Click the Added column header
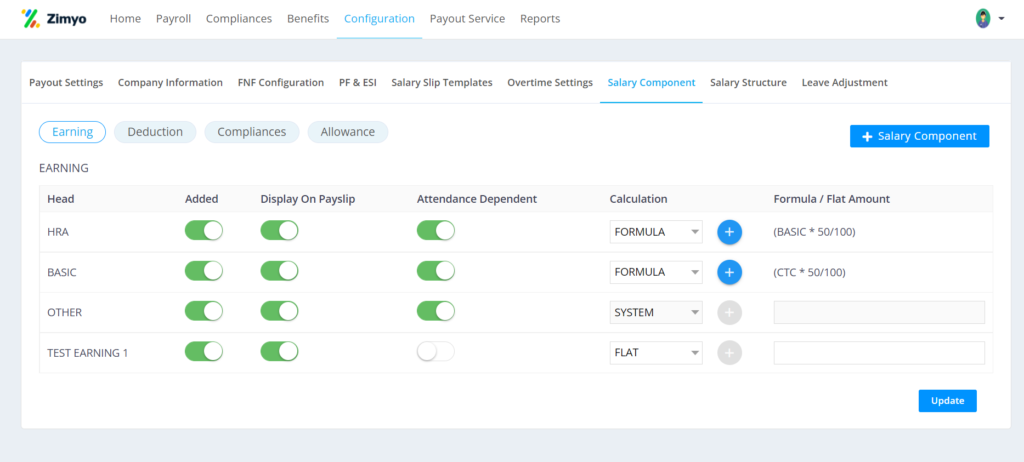This screenshot has width=1024, height=462. point(202,199)
